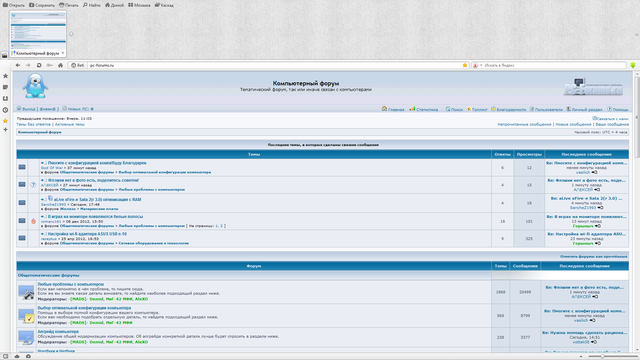Open the downloads panel icon in sidebar
Image resolution: width=640 pixels, height=360 pixels.
5,98
